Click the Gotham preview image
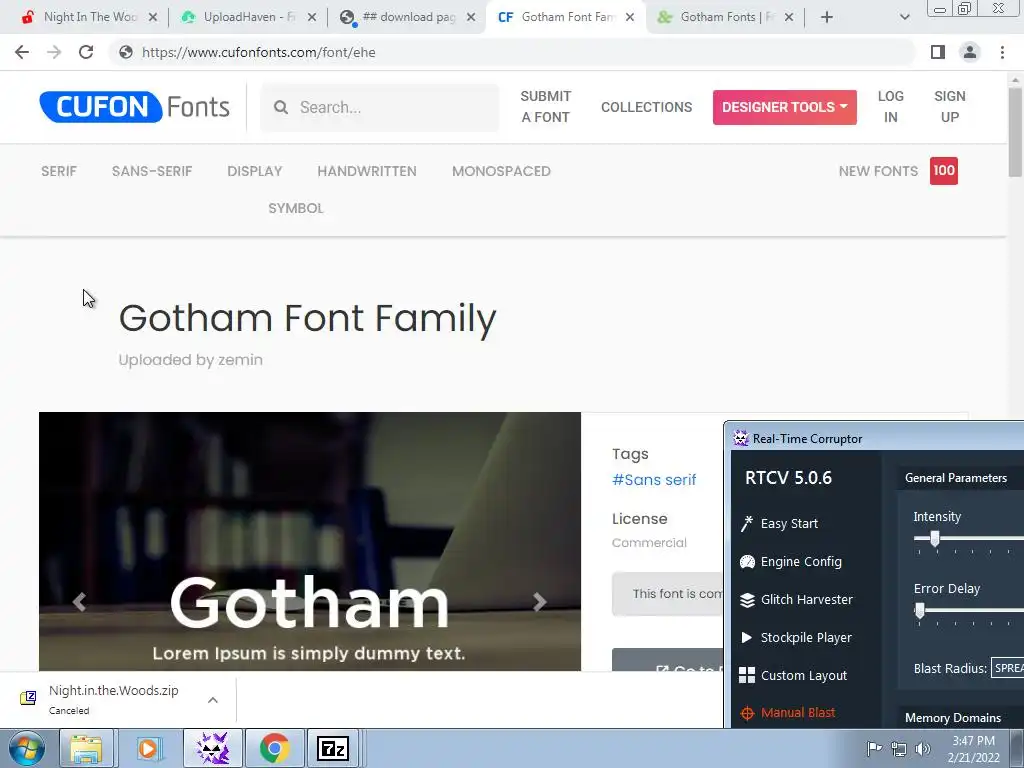 (x=310, y=541)
